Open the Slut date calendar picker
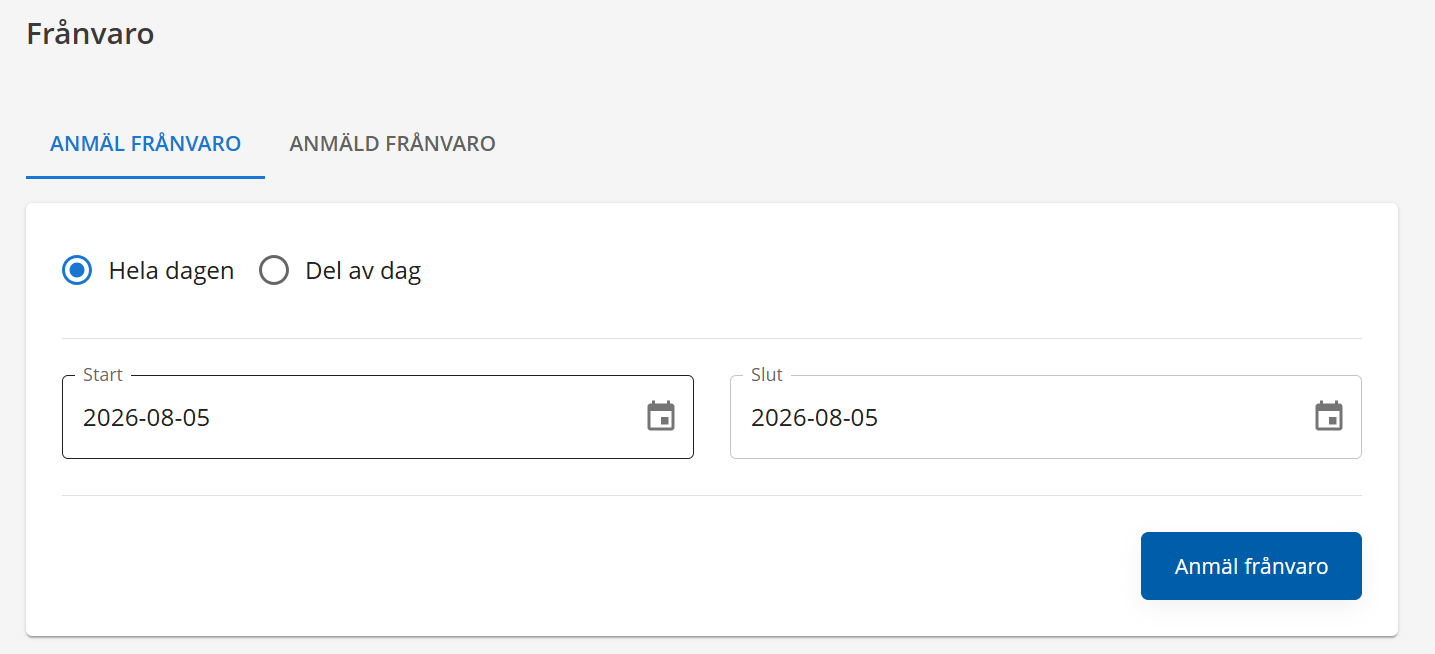Screen dimensions: 1435x654 [x=1329, y=416]
